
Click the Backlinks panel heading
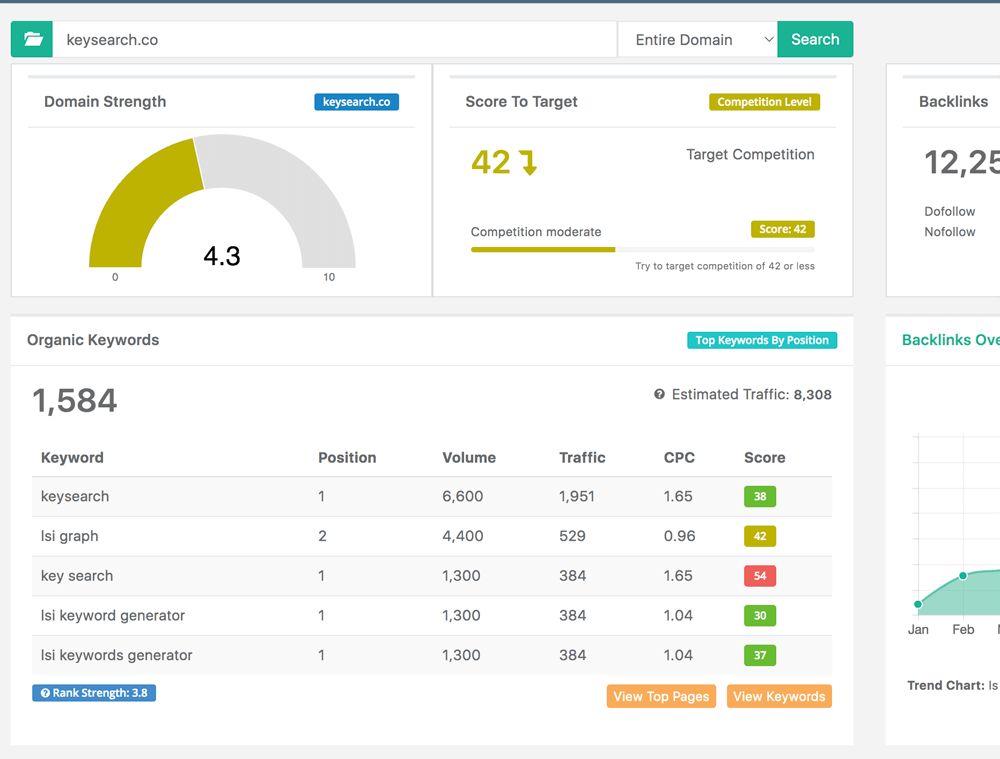953,101
